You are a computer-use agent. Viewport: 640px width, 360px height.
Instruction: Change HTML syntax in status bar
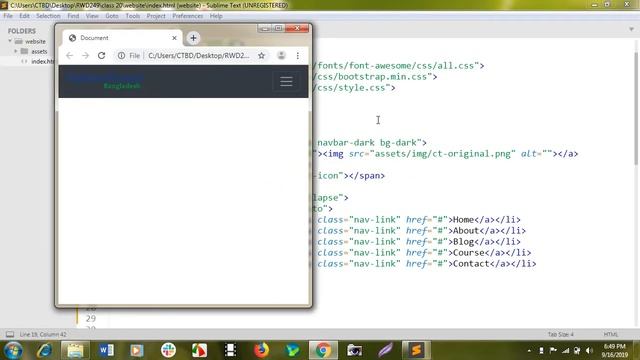(x=611, y=334)
